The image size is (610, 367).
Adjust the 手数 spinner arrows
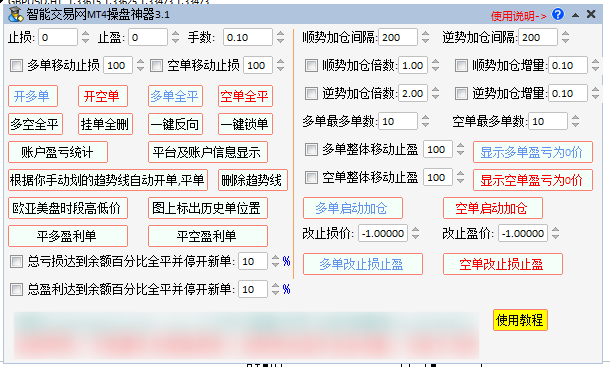pos(280,37)
